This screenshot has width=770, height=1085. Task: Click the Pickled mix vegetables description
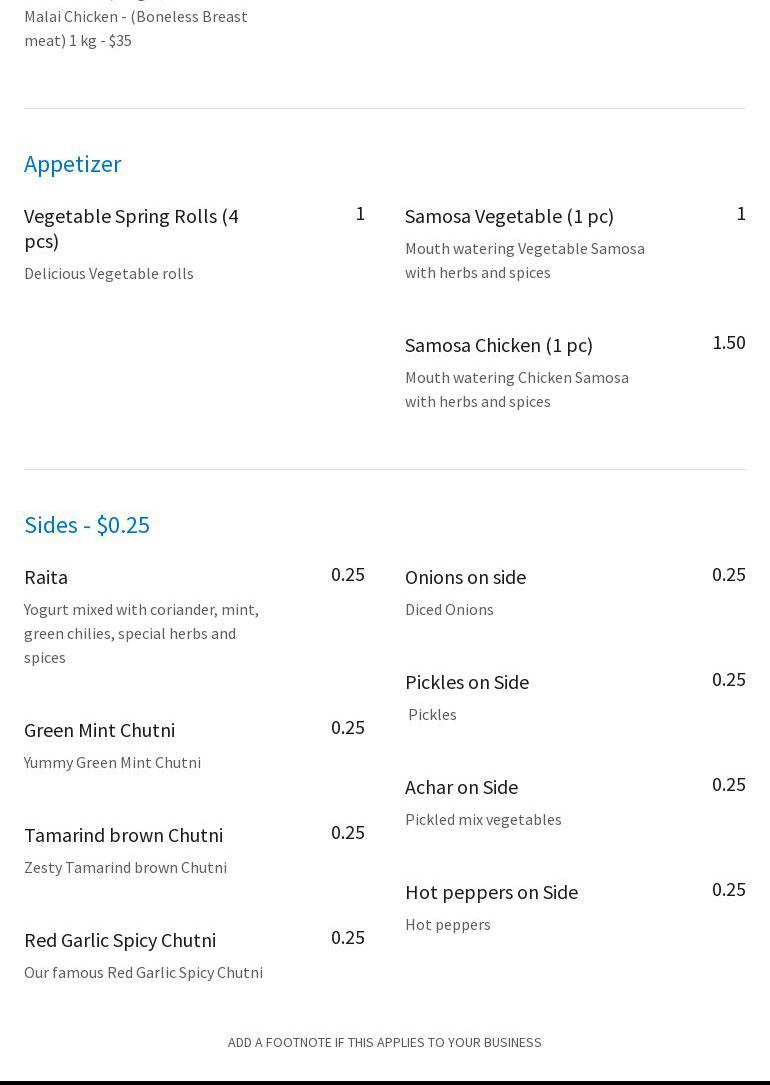click(x=483, y=819)
